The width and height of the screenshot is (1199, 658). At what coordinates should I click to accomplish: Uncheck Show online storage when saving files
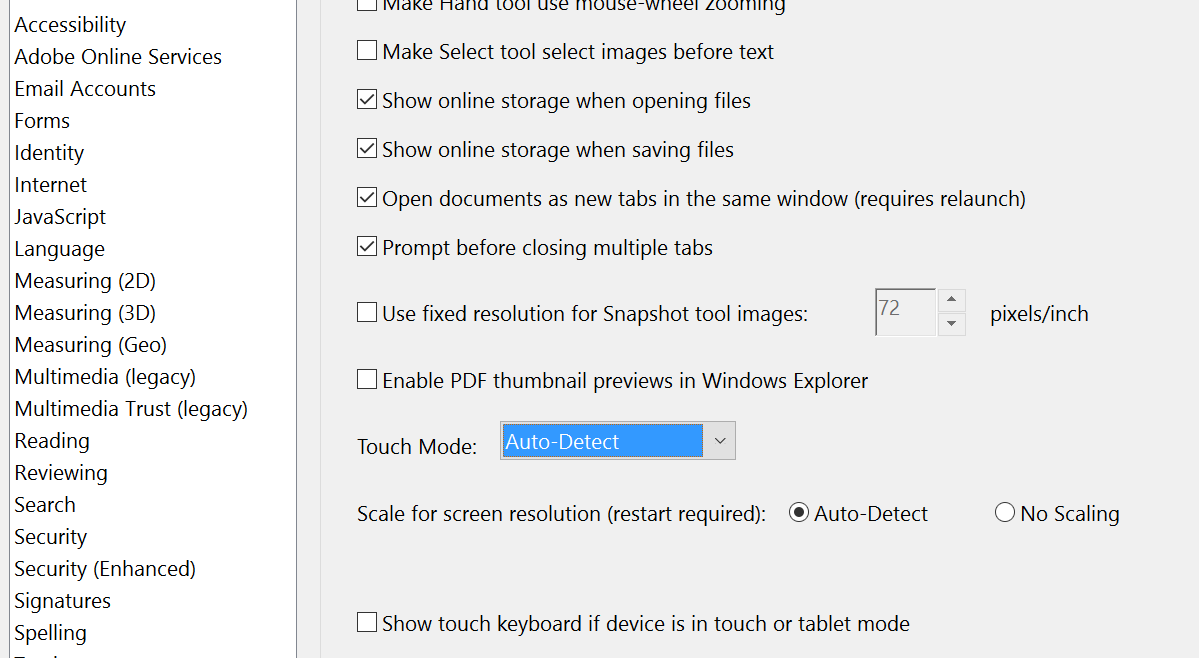tap(367, 149)
